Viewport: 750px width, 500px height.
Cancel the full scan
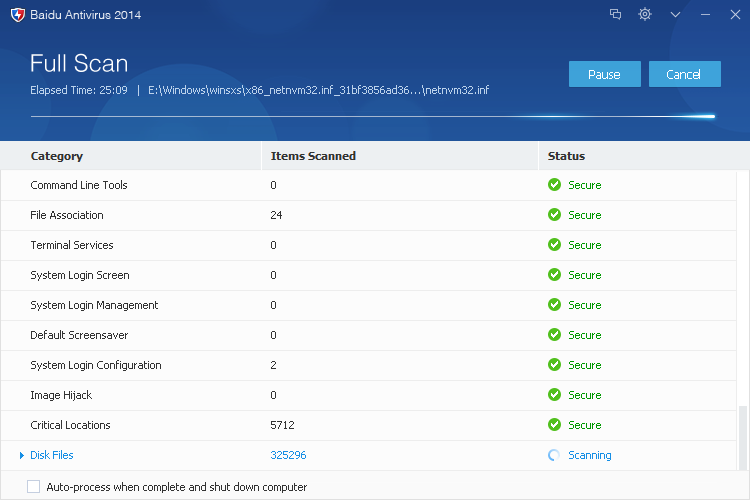pyautogui.click(x=684, y=74)
